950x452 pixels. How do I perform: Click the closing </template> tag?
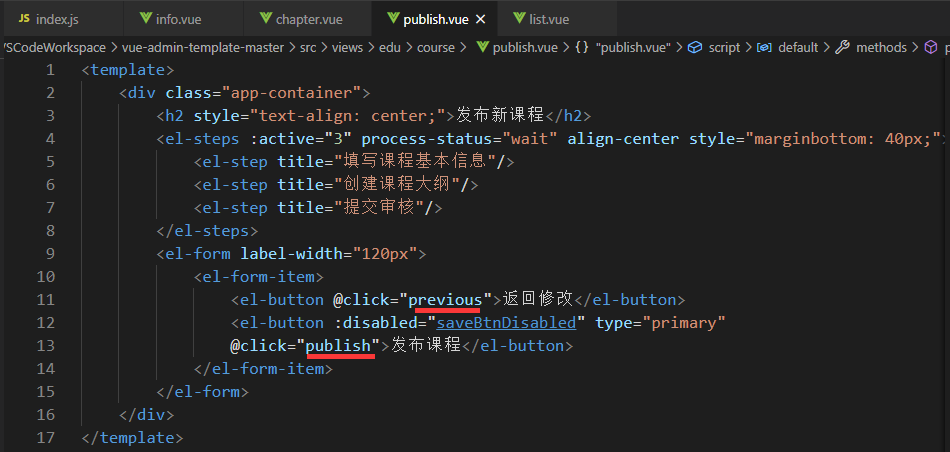pyautogui.click(x=133, y=437)
